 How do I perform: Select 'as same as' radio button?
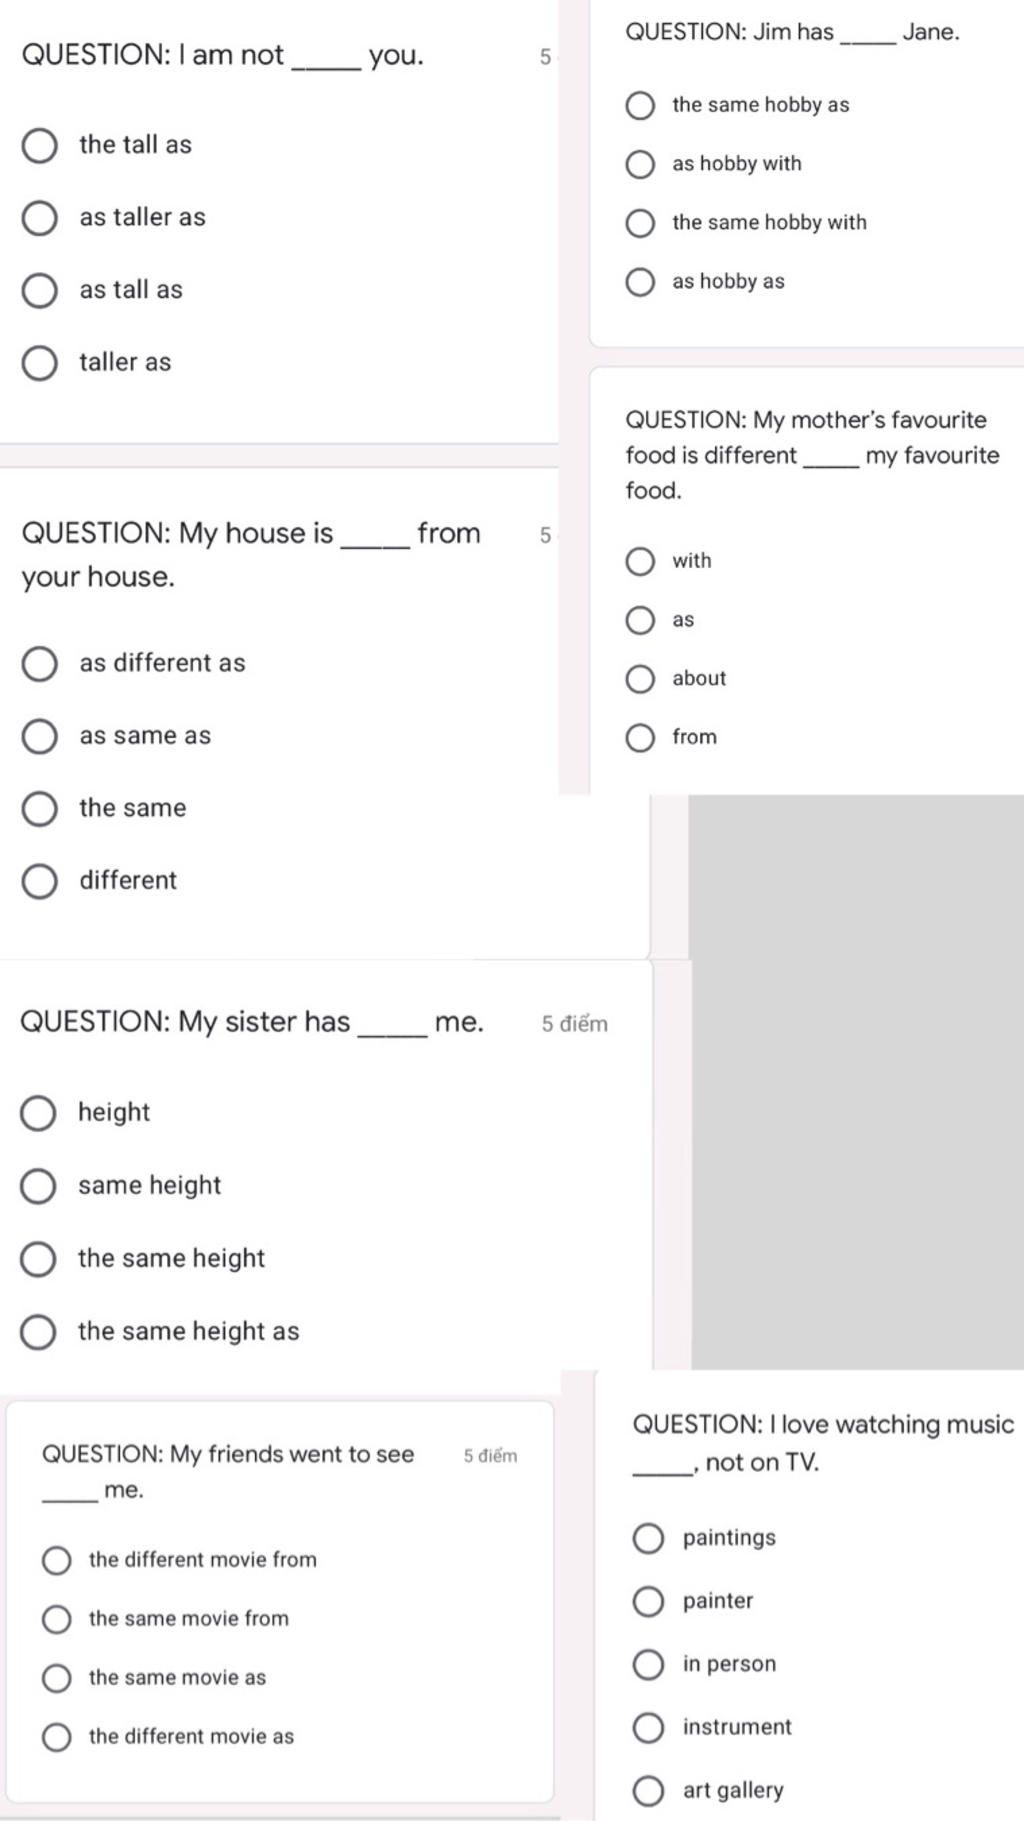coord(40,736)
